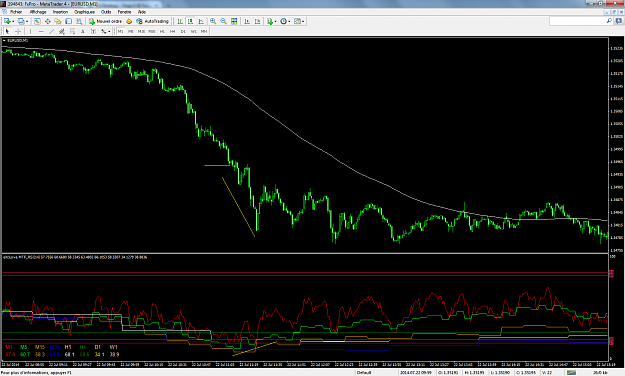The height and width of the screenshot is (376, 625).
Task: Tile the chart windows
Action: (x=234, y=21)
